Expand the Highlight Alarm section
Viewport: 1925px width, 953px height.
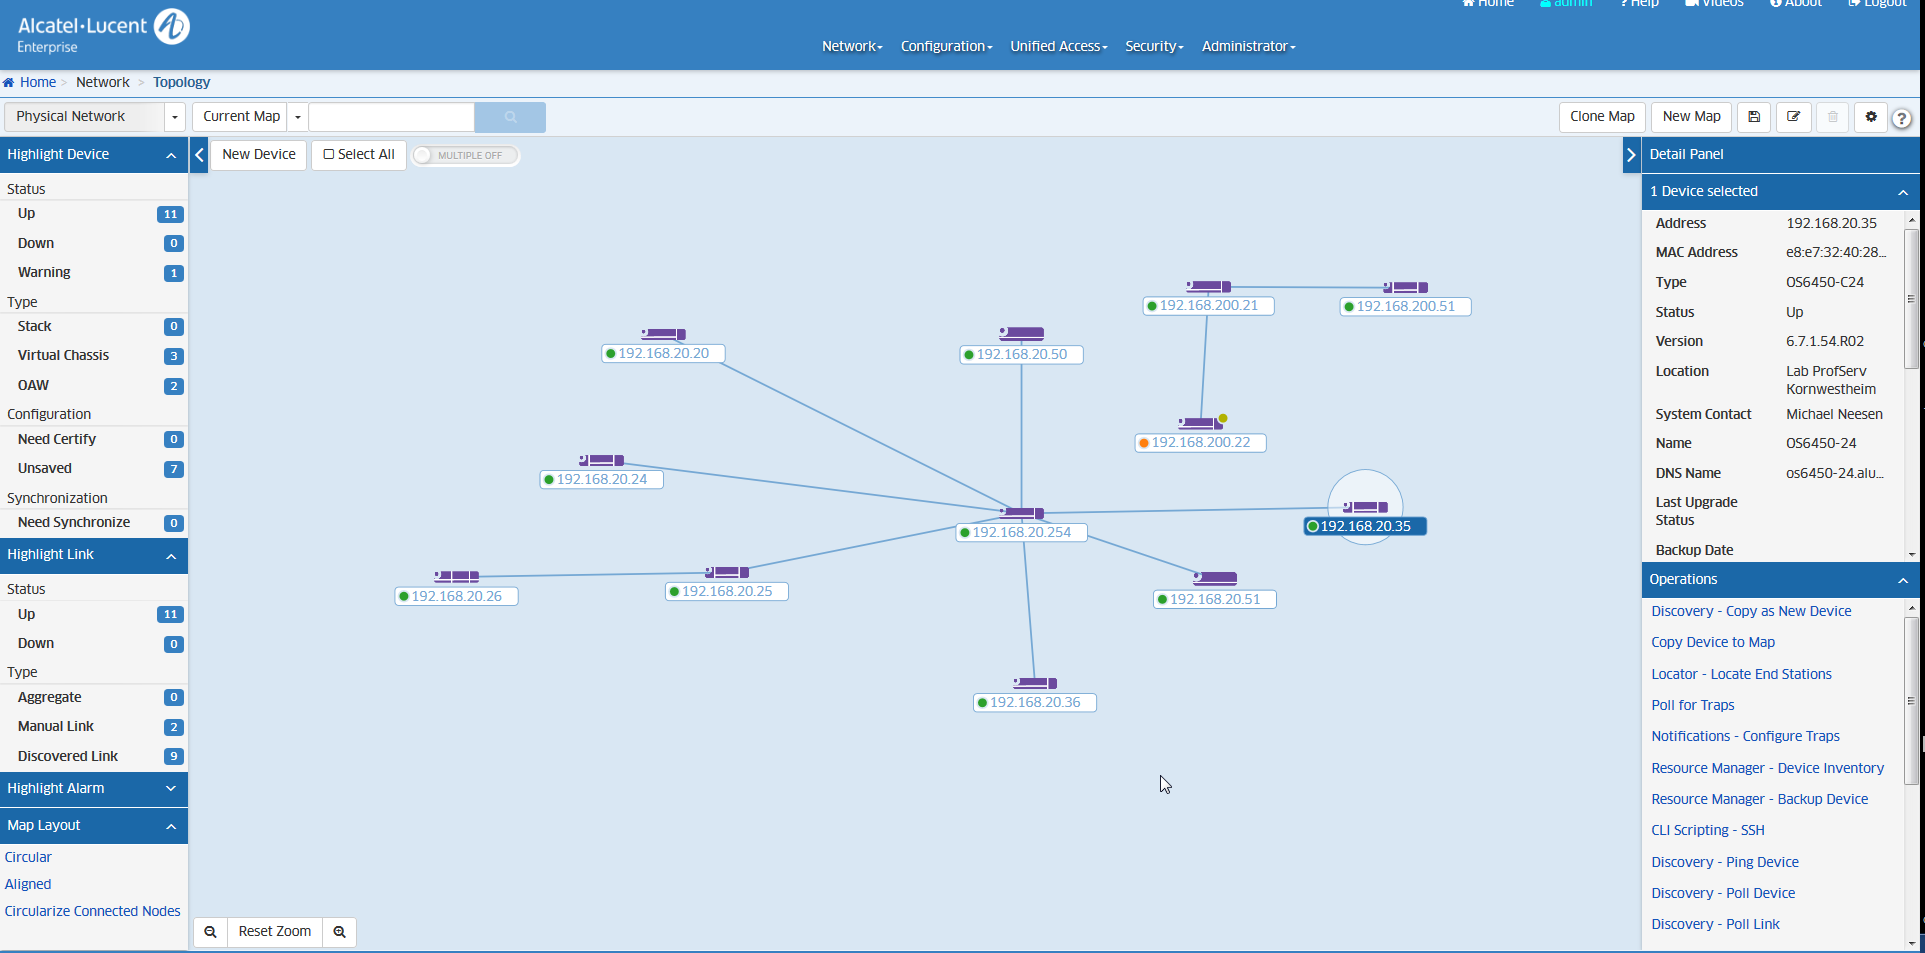point(93,789)
